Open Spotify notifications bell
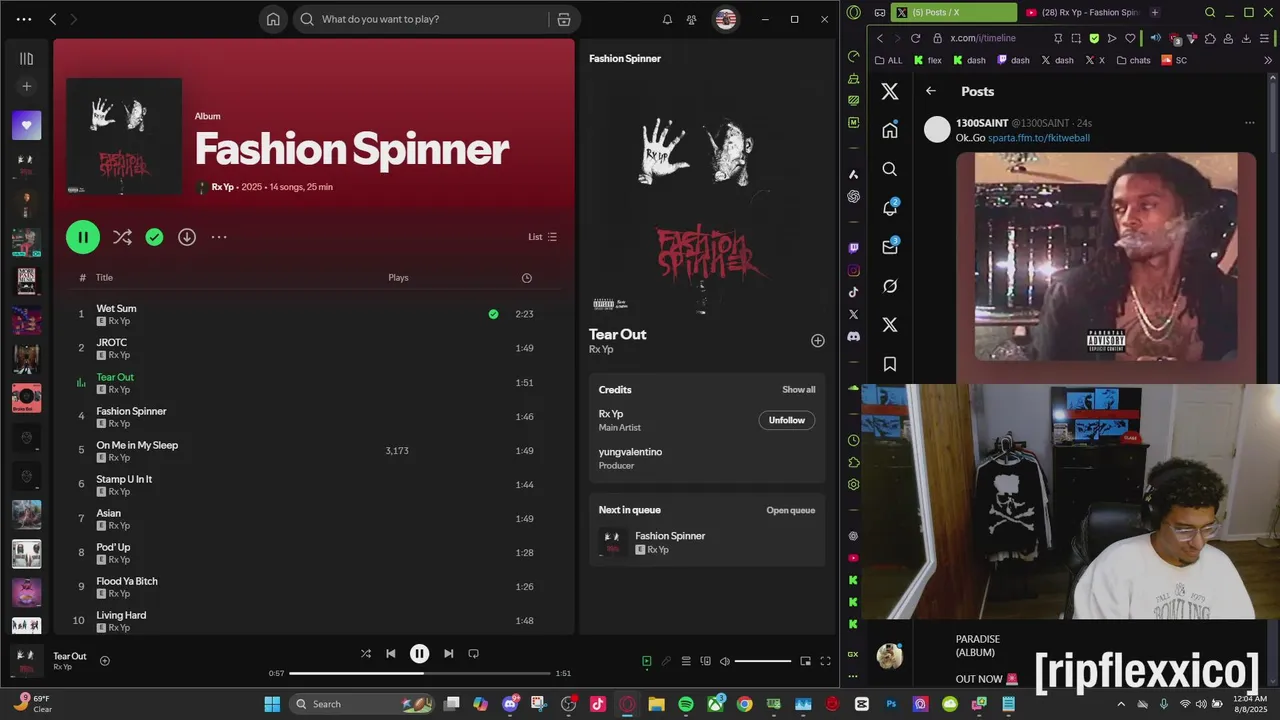This screenshot has width=1280, height=720. pyautogui.click(x=667, y=19)
